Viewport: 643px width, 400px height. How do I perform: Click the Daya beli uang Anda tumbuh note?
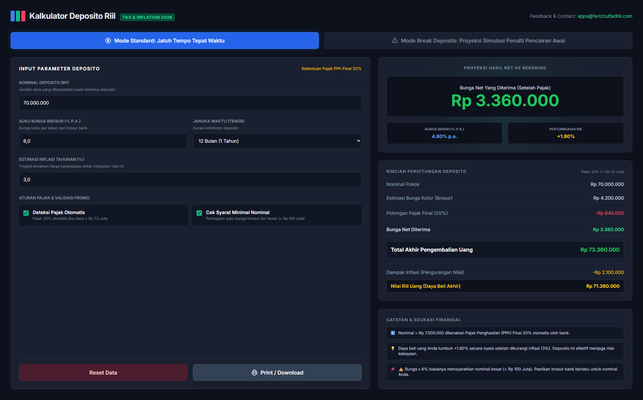pos(505,351)
